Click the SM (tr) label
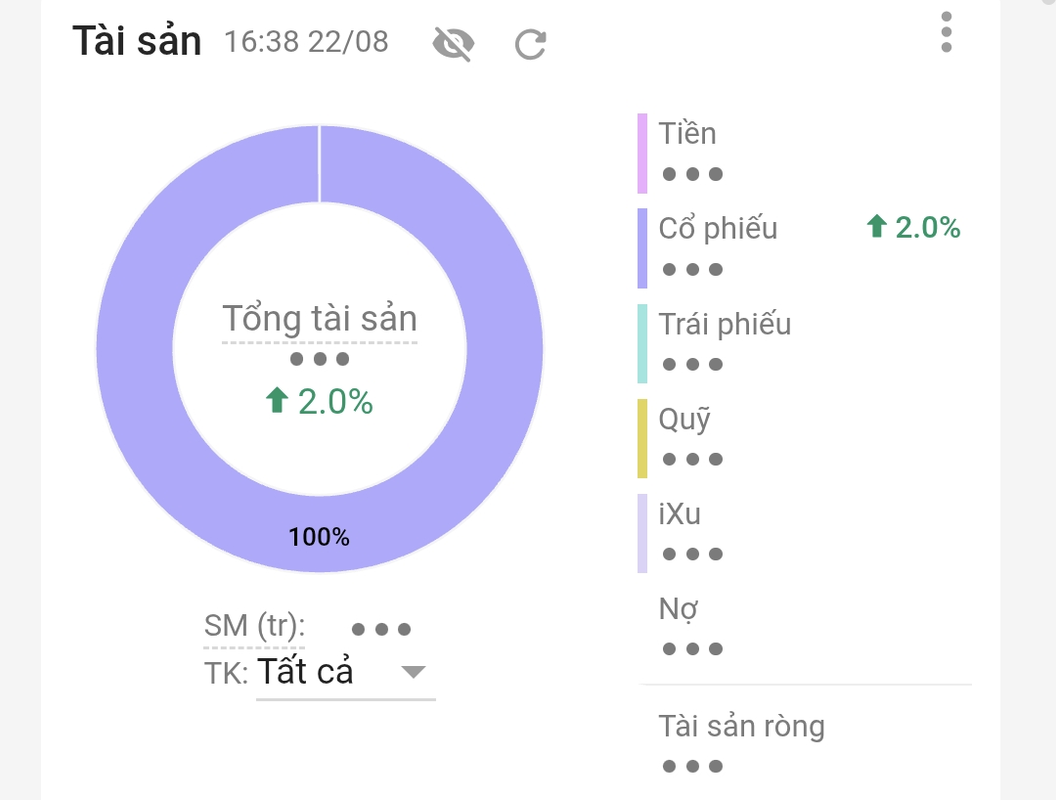Screen dimensions: 1056x800 point(254,626)
